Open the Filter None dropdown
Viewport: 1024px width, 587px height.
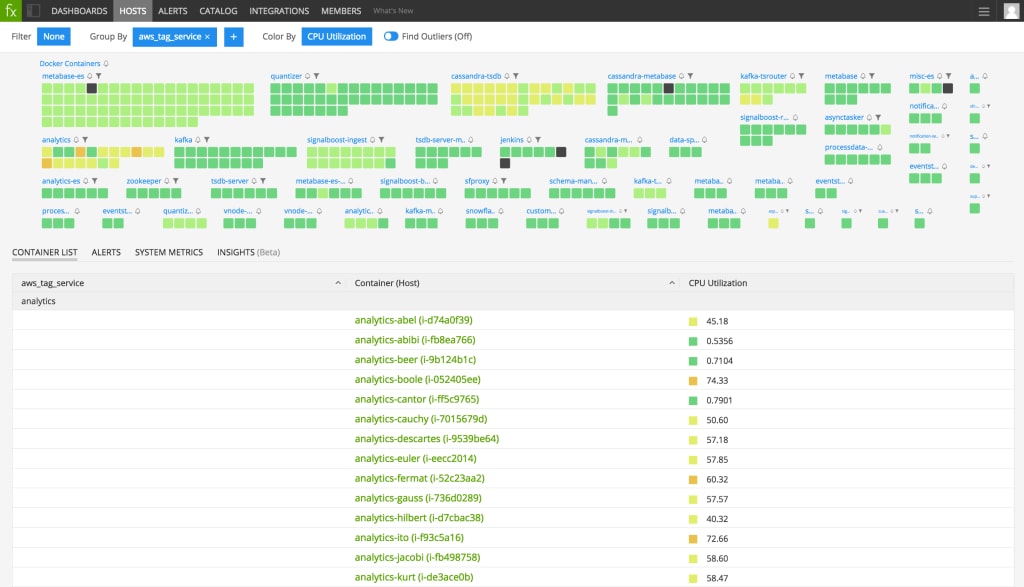(54, 37)
